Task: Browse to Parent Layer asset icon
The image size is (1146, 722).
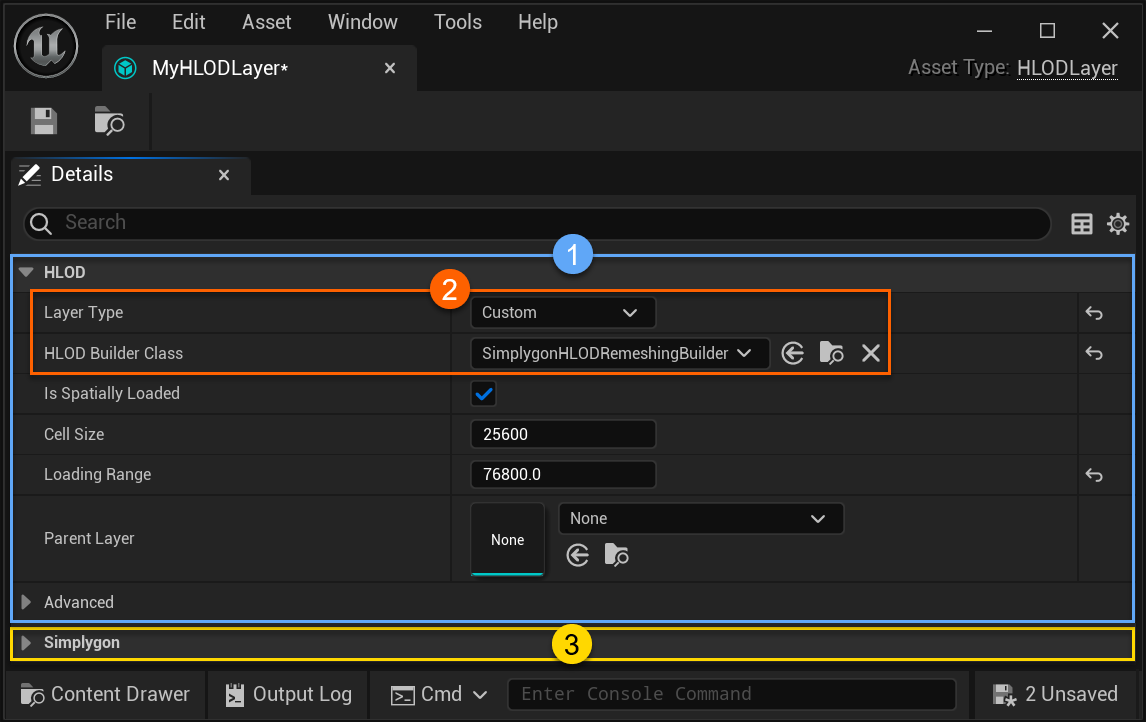Action: tap(616, 555)
